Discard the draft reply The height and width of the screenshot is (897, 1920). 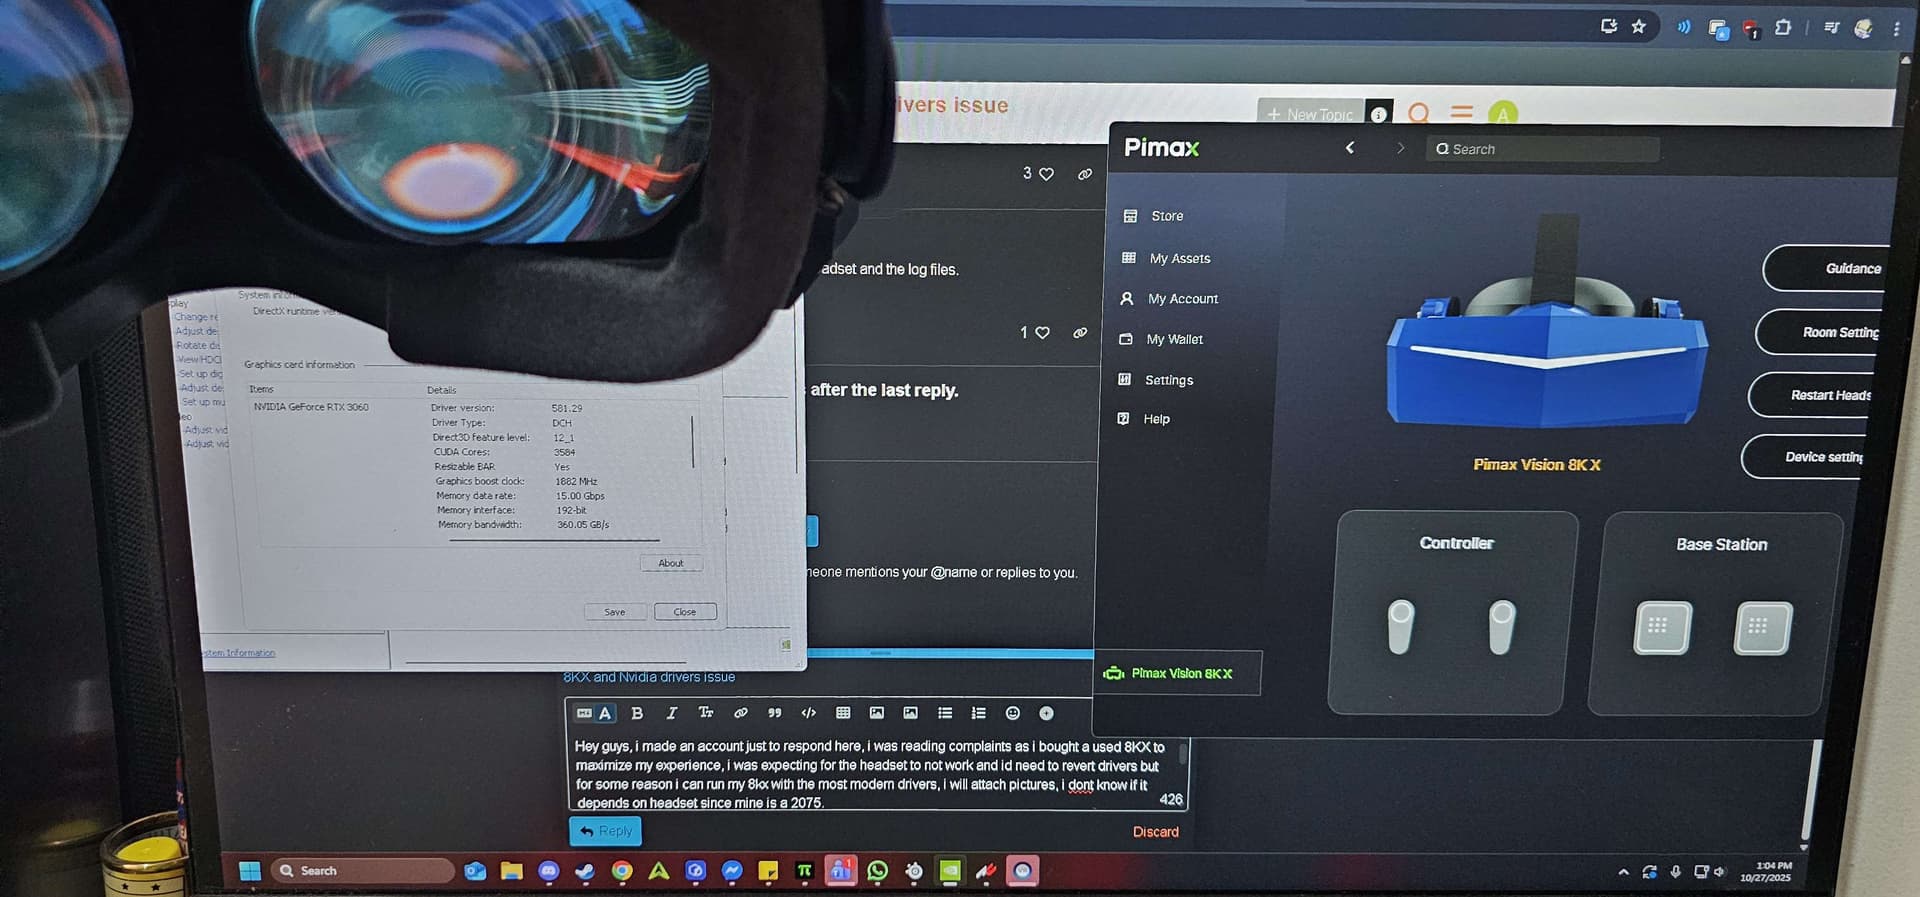[1155, 832]
